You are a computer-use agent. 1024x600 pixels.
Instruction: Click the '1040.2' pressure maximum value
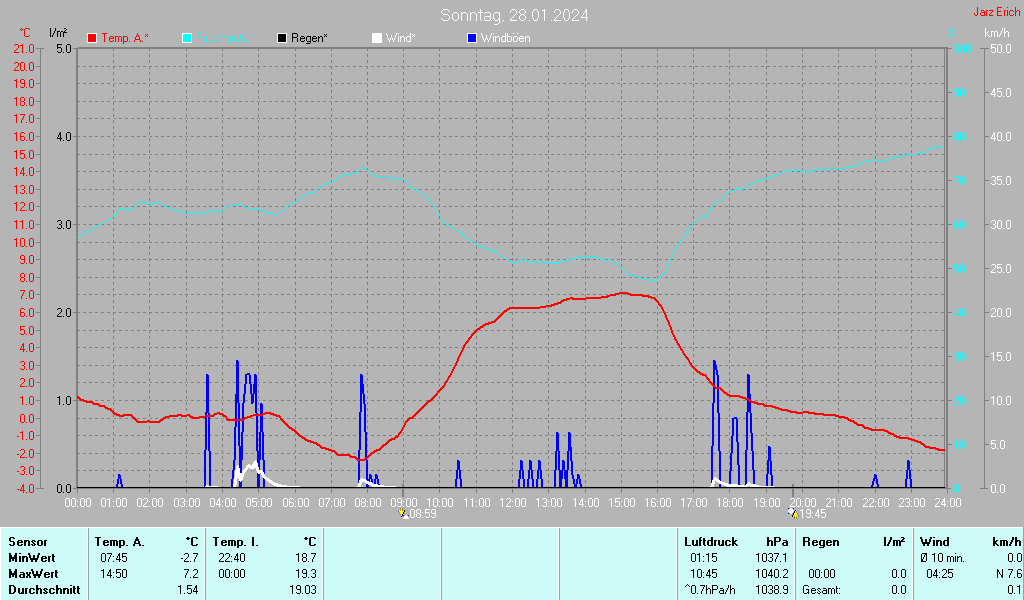(771, 574)
